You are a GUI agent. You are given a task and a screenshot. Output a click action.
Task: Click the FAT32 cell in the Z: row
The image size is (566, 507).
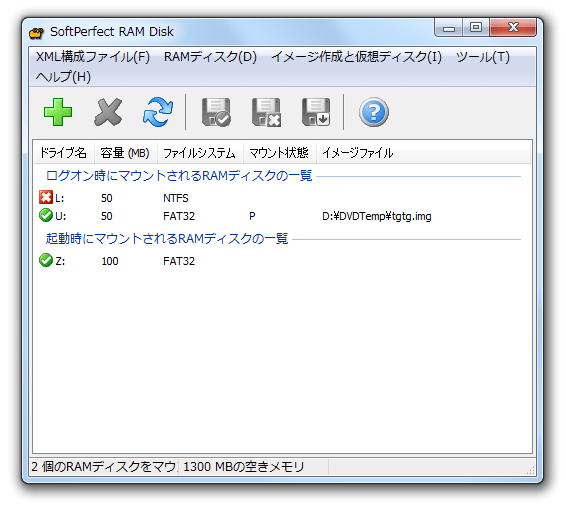tap(179, 261)
